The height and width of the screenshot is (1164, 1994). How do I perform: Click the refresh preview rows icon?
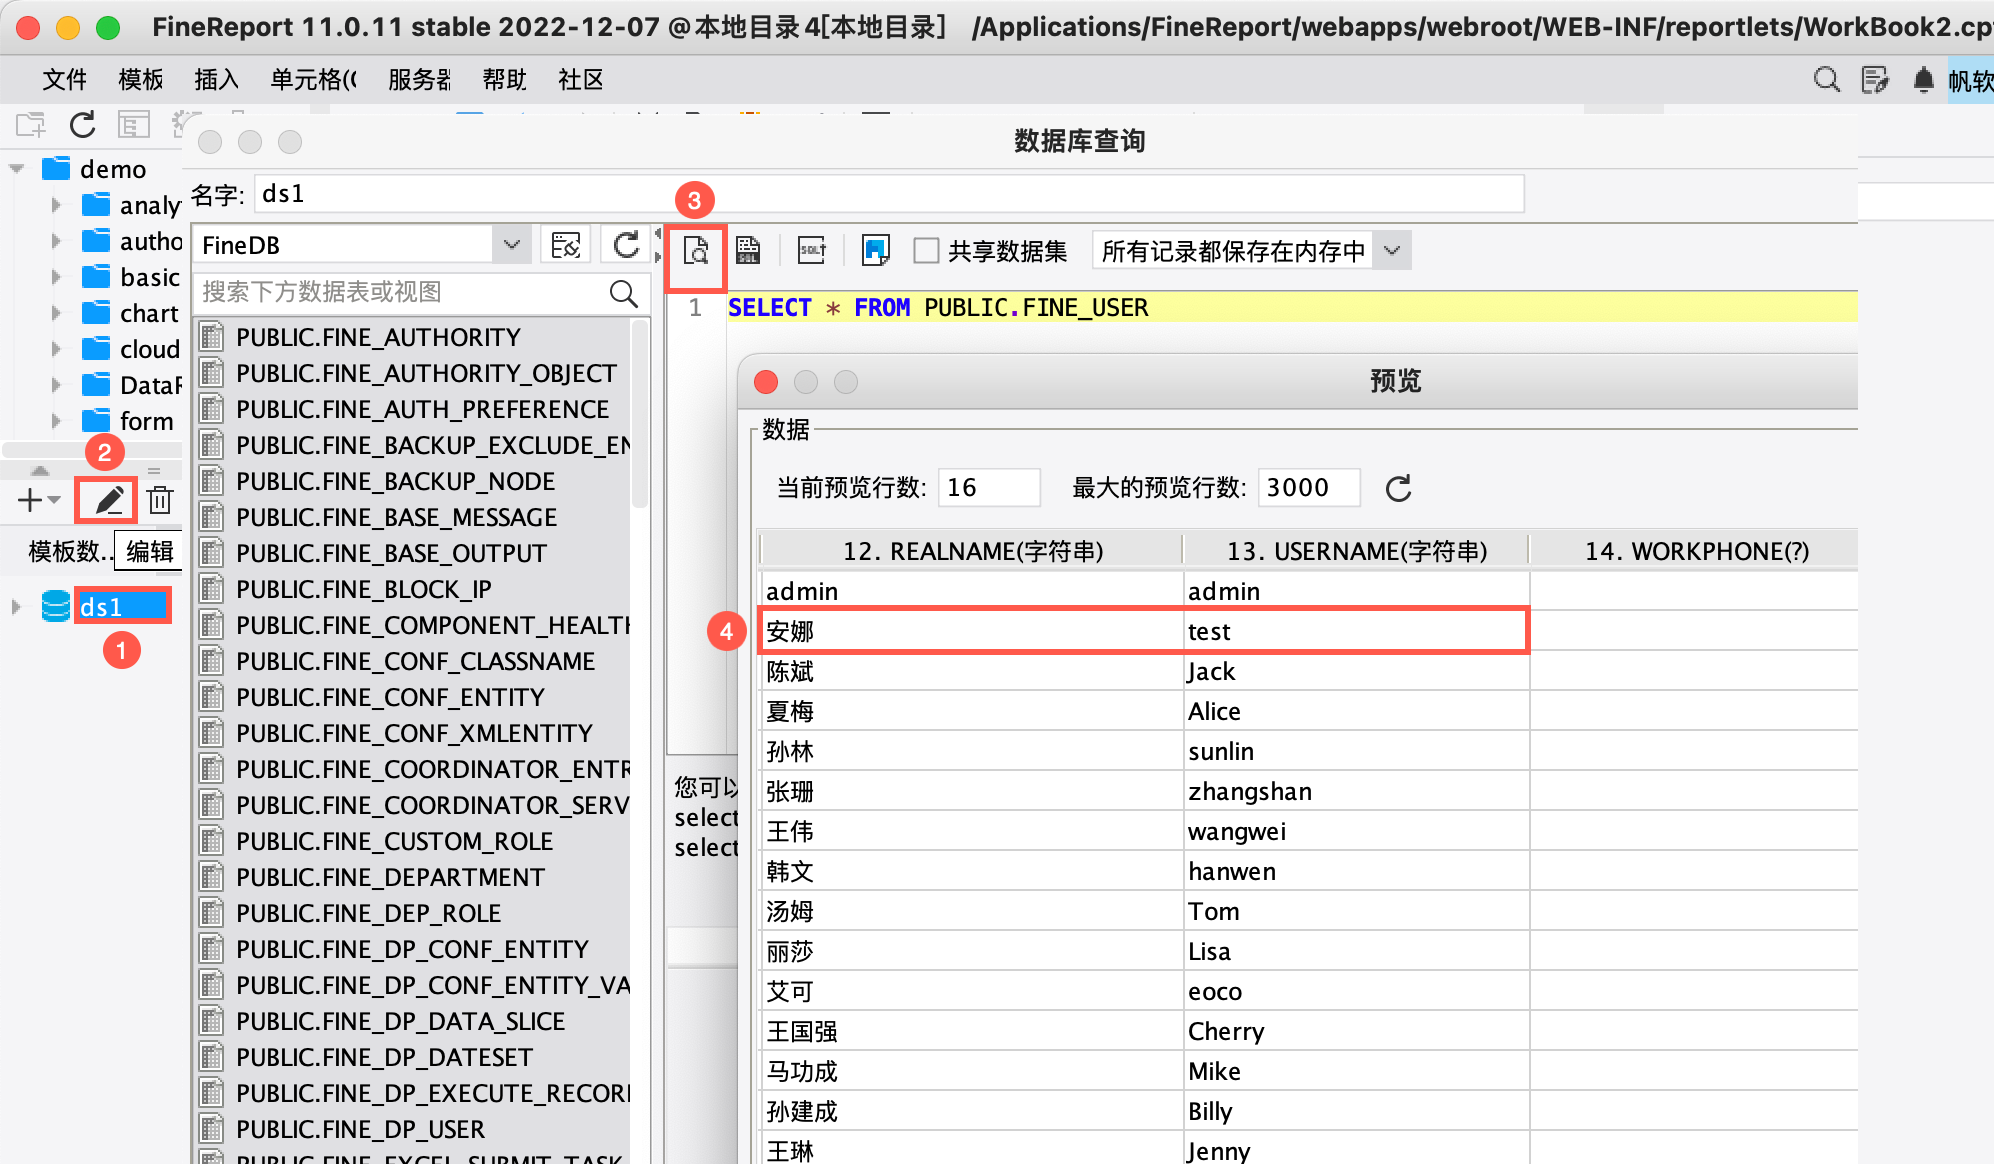(x=1398, y=488)
